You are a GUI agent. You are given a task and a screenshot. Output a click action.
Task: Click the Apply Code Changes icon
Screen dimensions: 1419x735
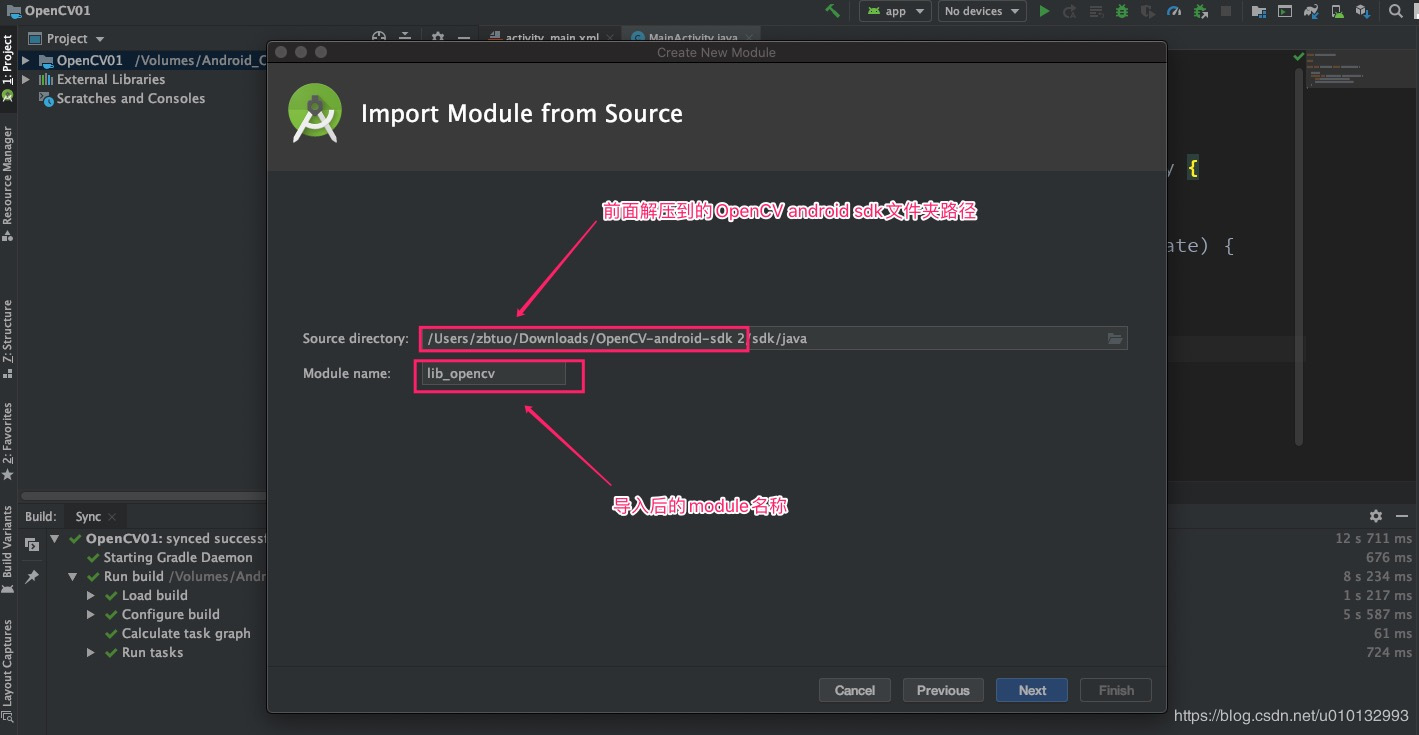tap(1096, 11)
